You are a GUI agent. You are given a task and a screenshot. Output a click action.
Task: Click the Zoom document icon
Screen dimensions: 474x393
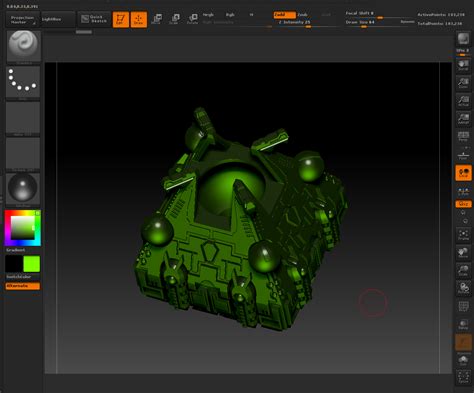pos(463,83)
